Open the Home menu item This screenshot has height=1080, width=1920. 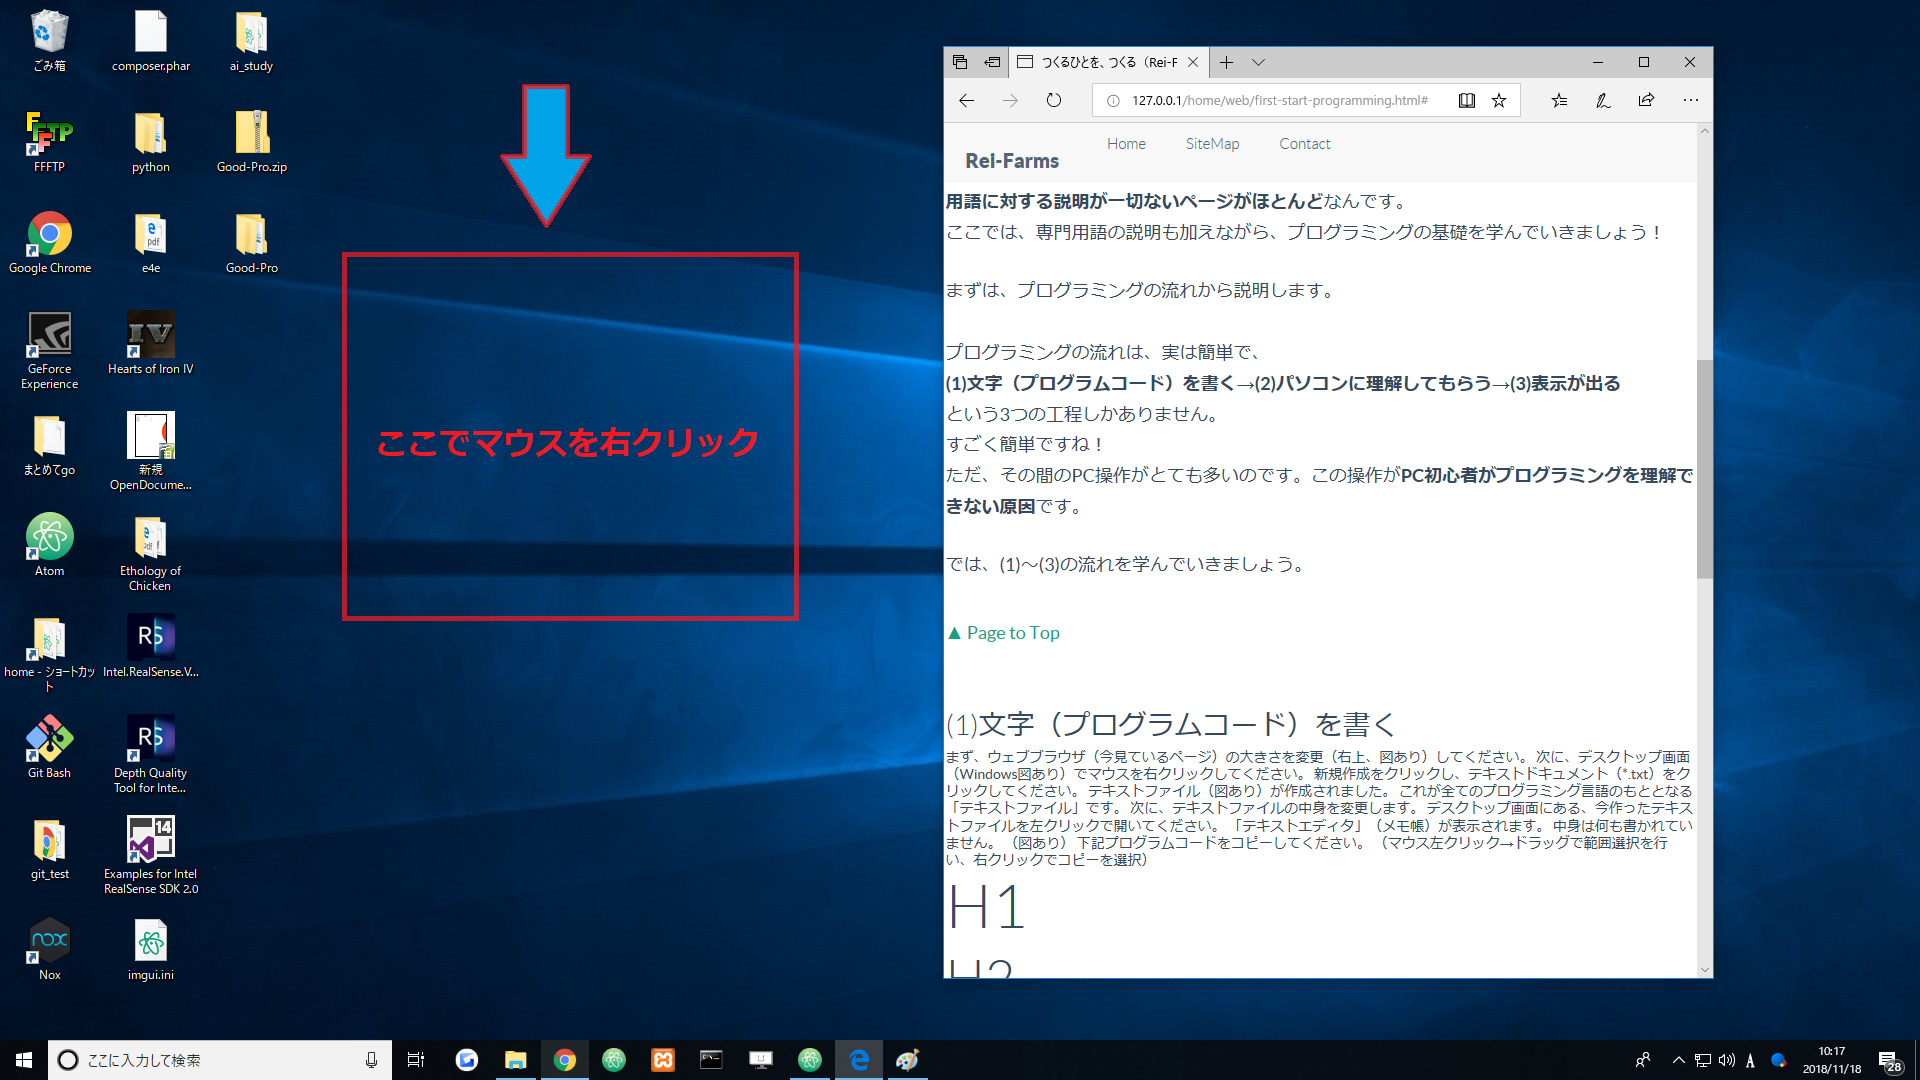point(1126,144)
